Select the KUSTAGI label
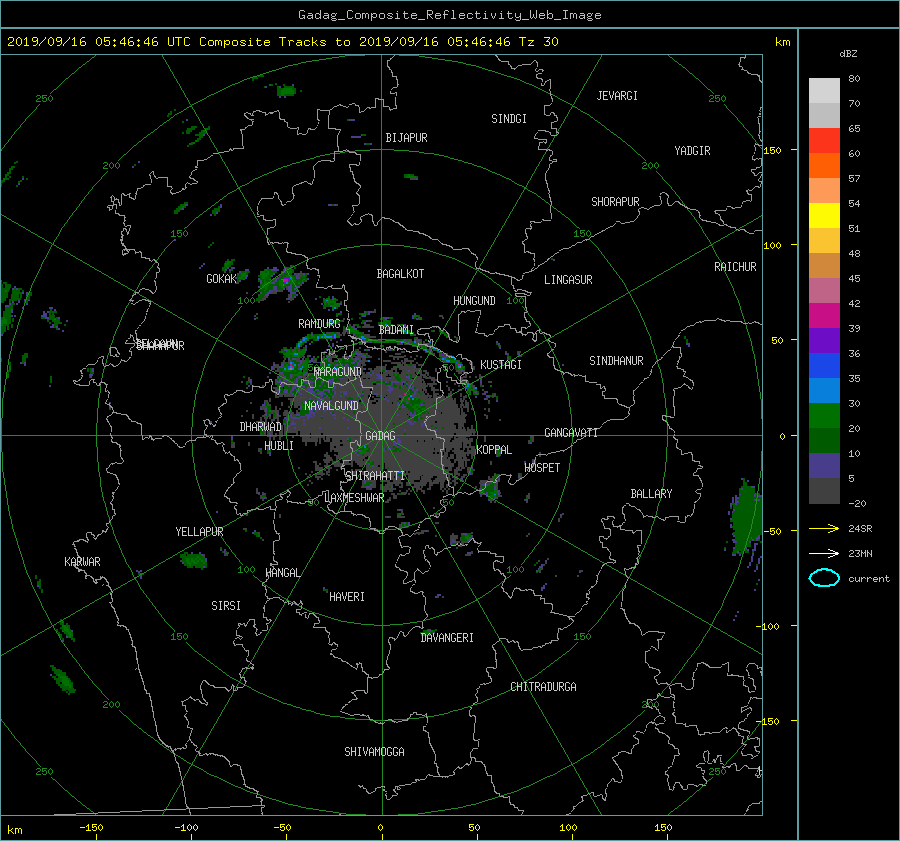This screenshot has height=841, width=900. pos(501,365)
